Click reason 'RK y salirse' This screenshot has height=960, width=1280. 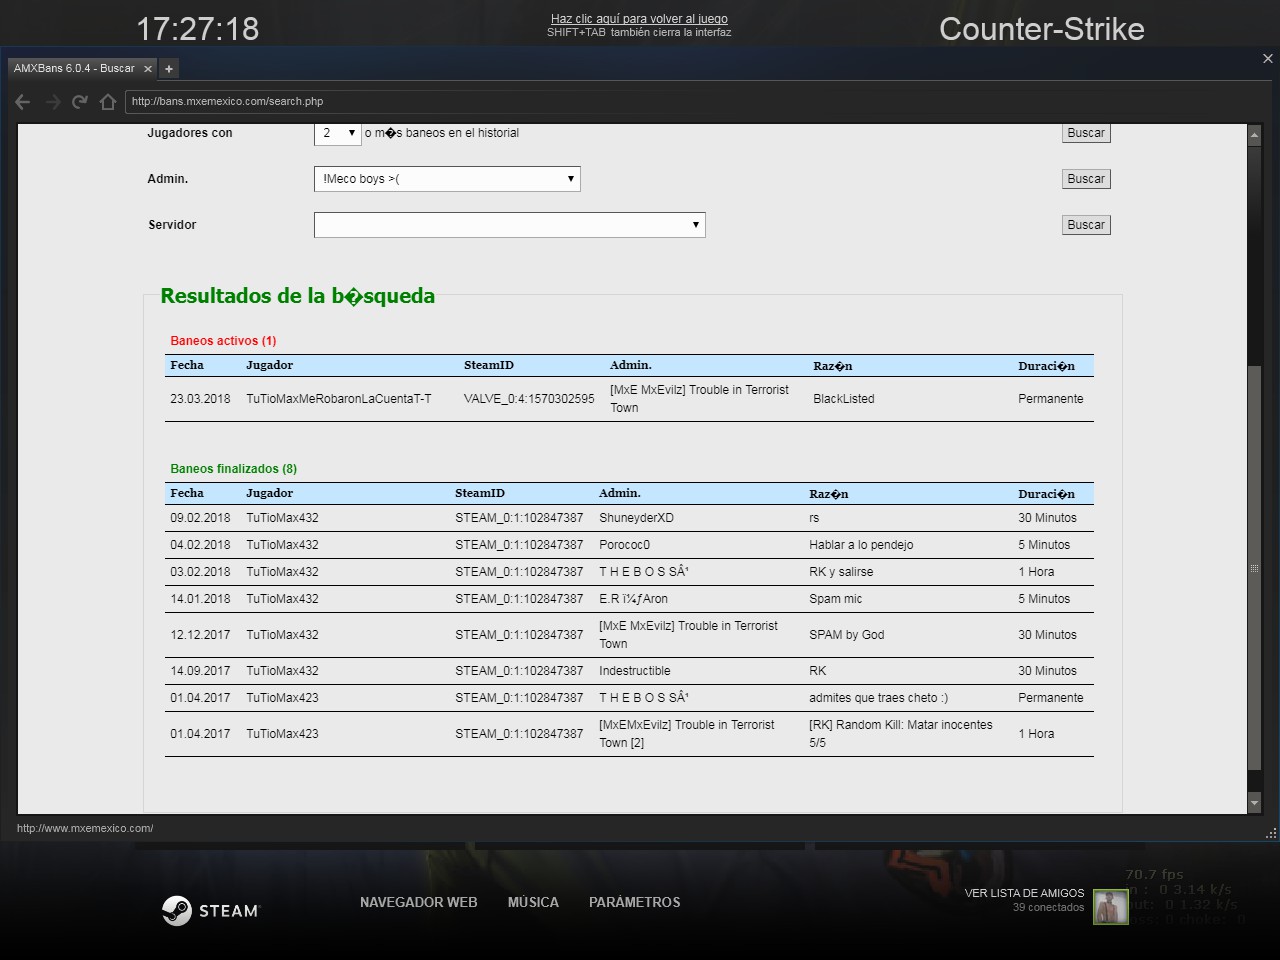click(x=841, y=572)
